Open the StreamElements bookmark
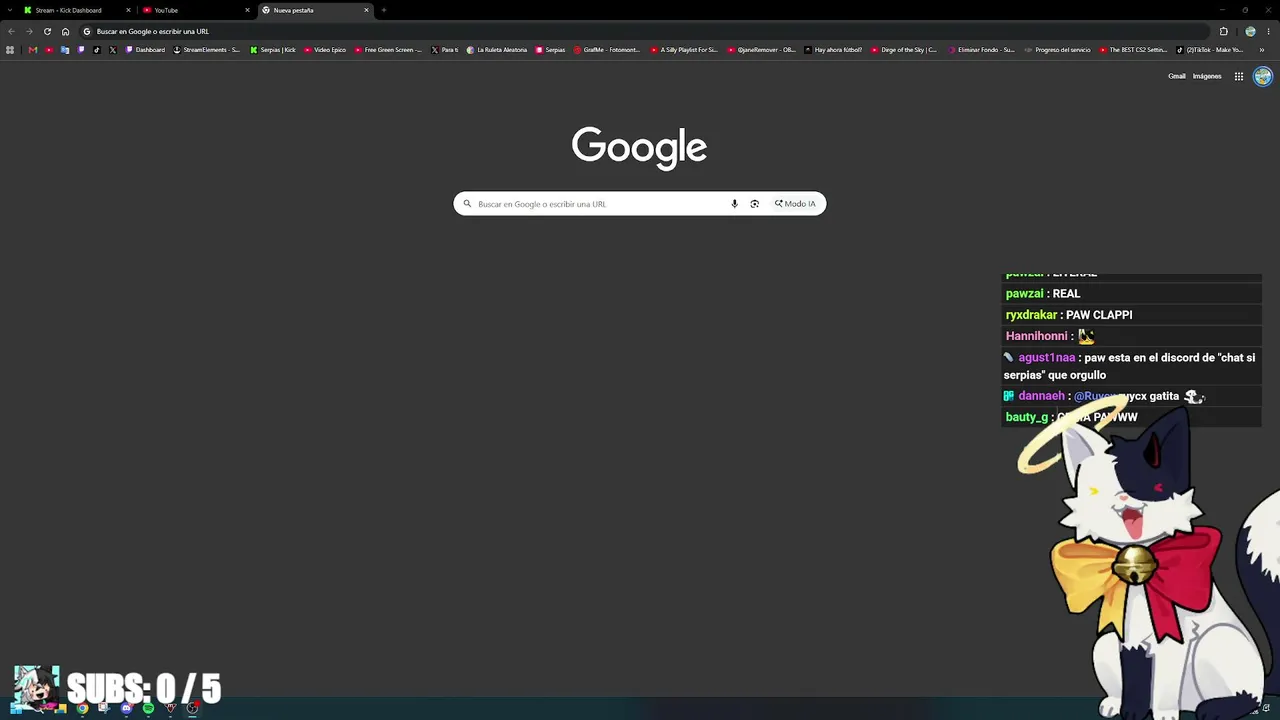Viewport: 1280px width, 720px height. point(207,50)
